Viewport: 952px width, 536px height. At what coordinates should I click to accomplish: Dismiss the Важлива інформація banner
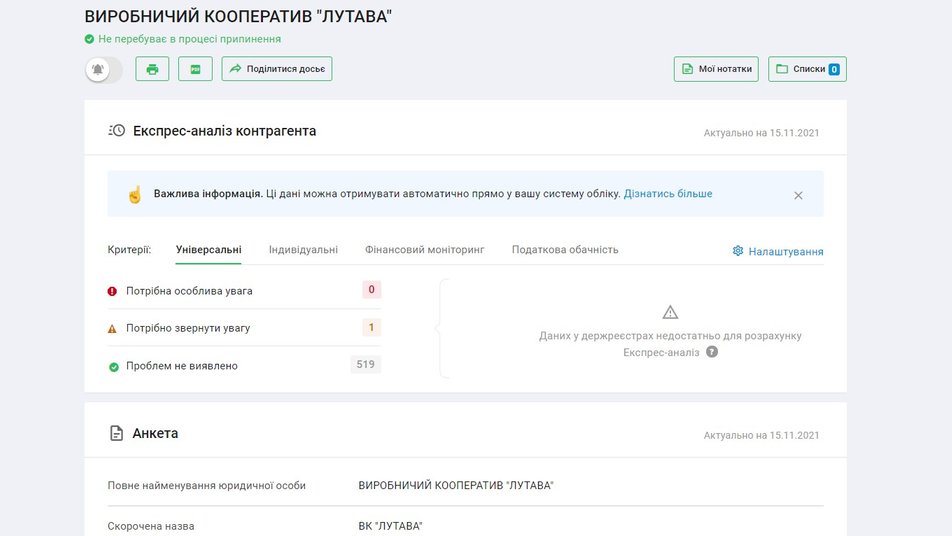tap(798, 195)
